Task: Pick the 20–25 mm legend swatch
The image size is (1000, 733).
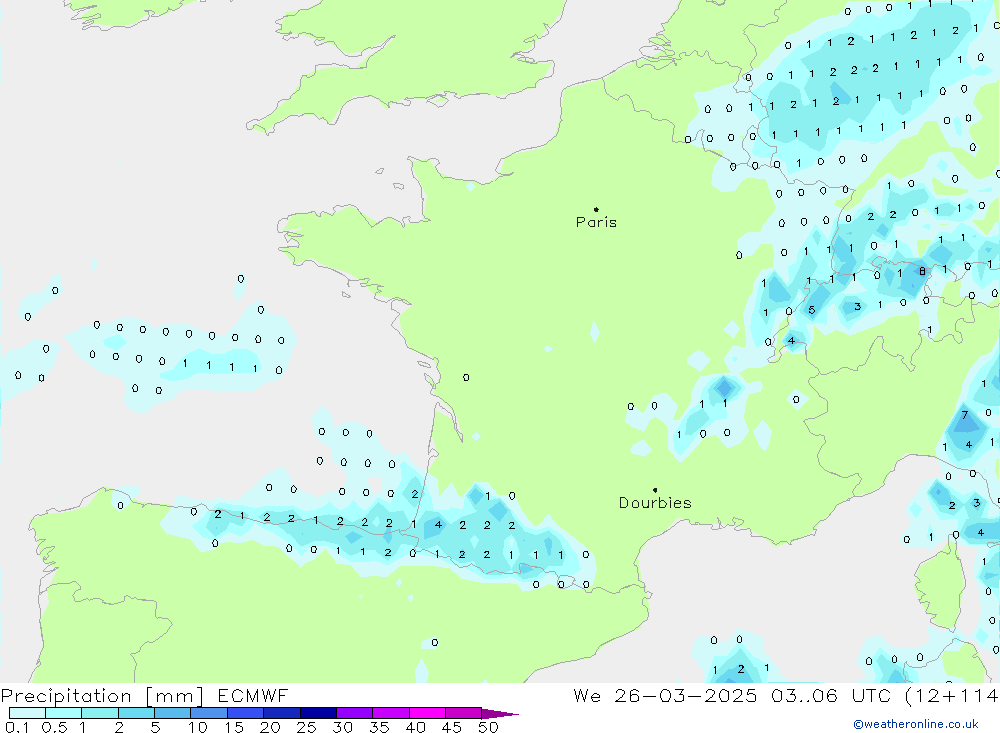Action: point(281,713)
